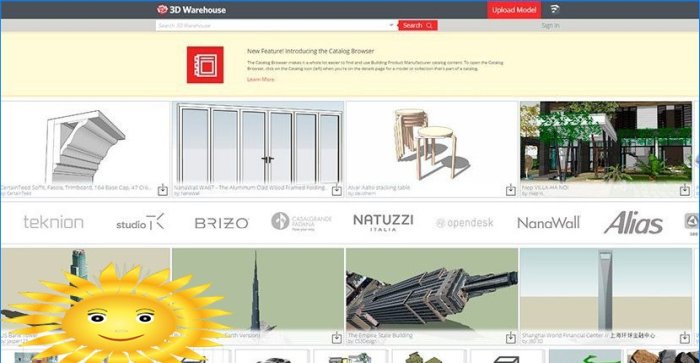Download the VILLA HA NOI model
The width and height of the screenshot is (700, 363).
684,190
